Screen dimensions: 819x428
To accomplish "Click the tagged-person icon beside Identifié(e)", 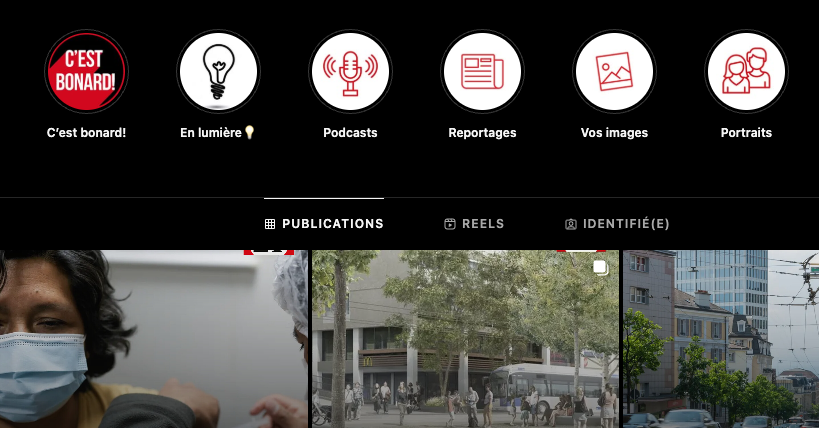I will [x=571, y=224].
